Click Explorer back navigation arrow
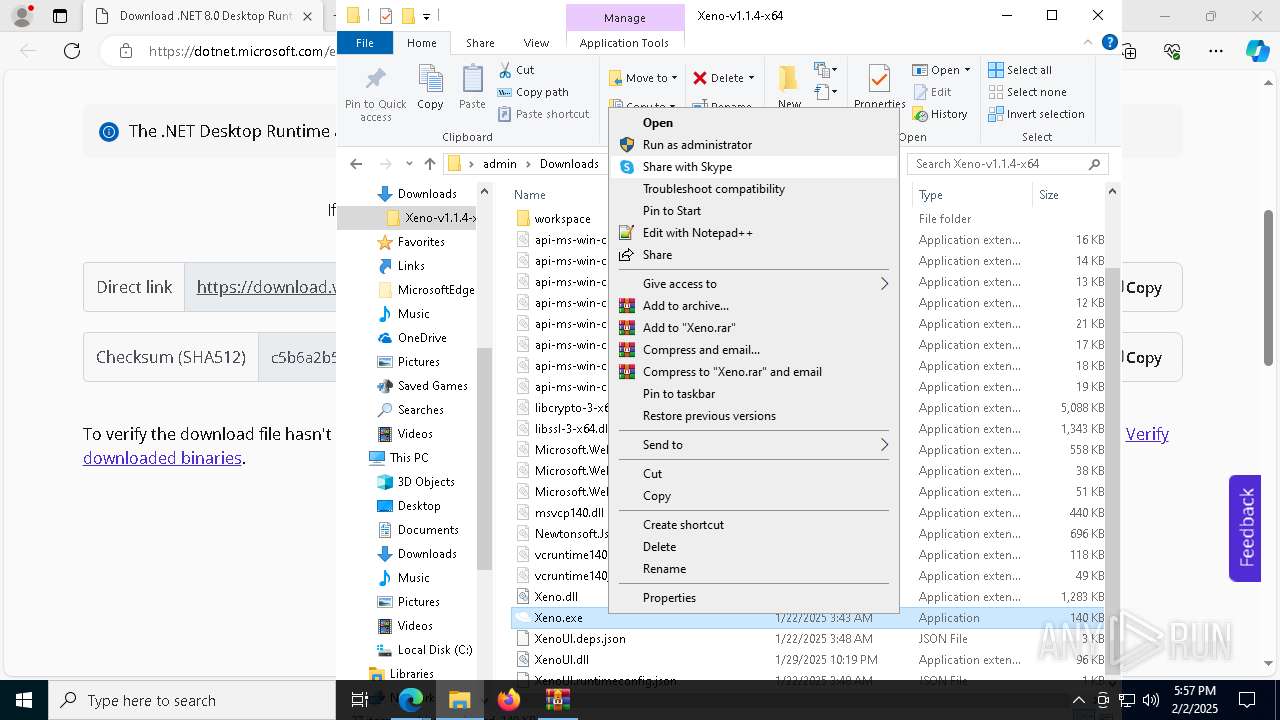The height and width of the screenshot is (720, 1280). pos(356,164)
